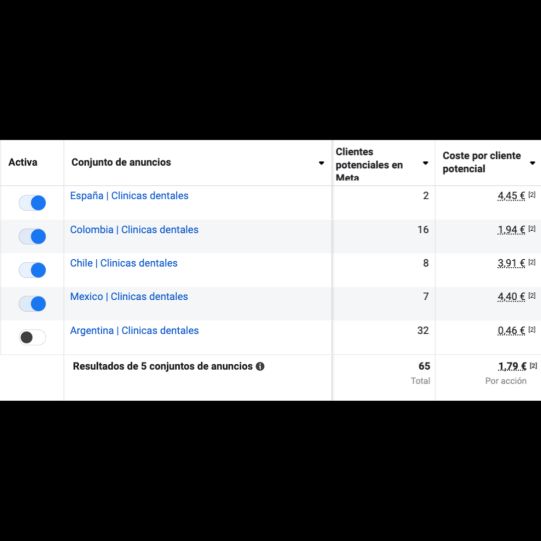
Task: Select the Activa column header
Action: (23, 162)
